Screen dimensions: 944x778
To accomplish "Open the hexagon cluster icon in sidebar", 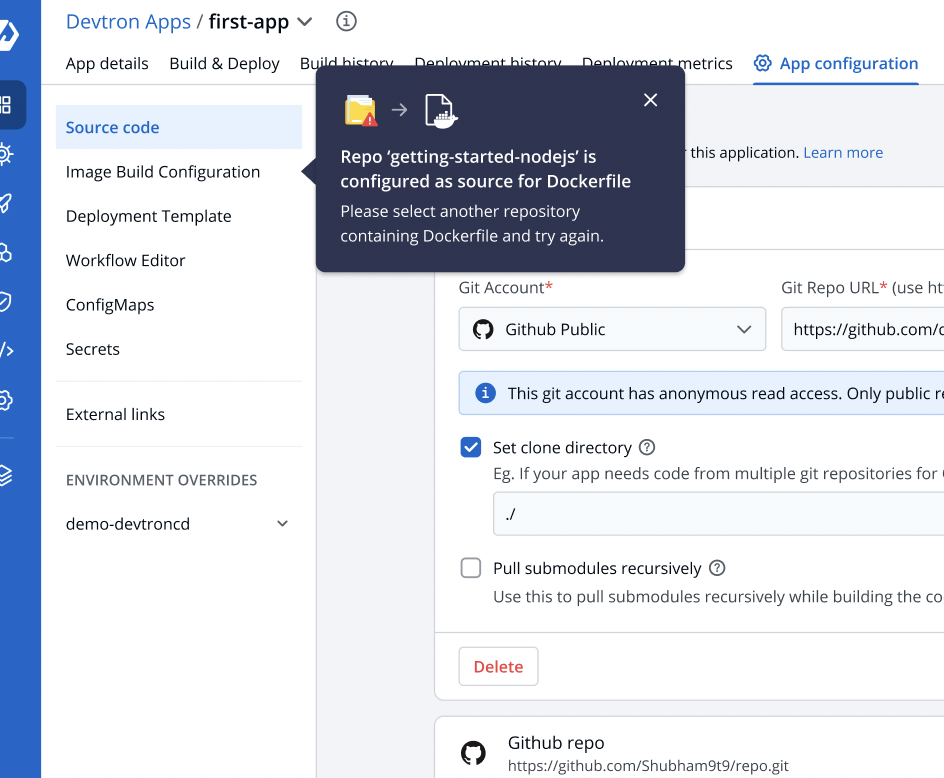I will (5, 252).
